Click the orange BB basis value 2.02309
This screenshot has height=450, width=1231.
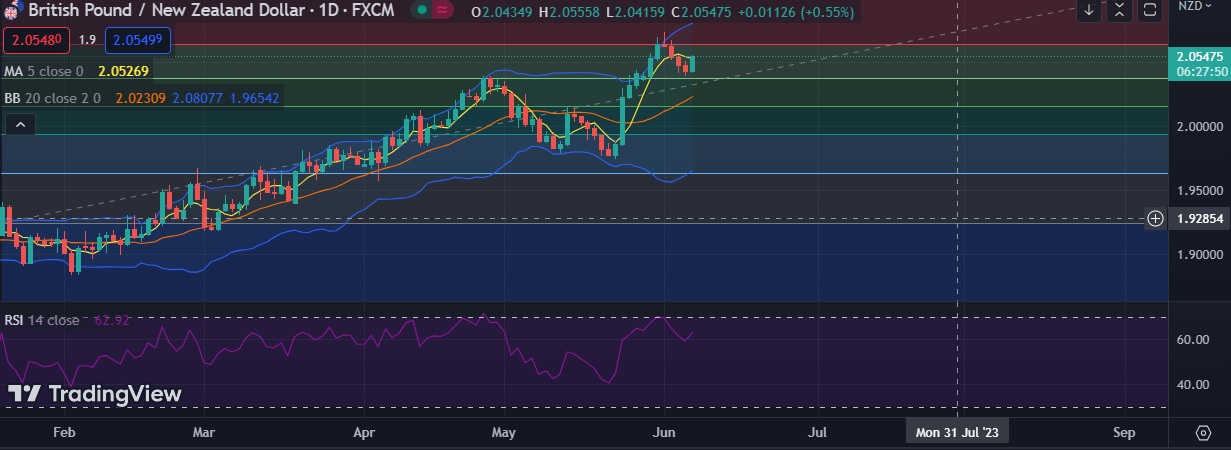pyautogui.click(x=142, y=98)
